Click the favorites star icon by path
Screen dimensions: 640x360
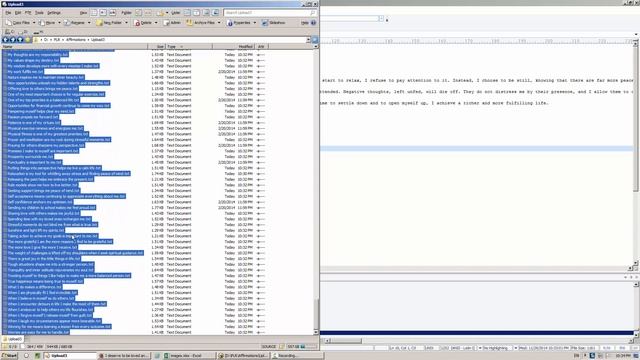point(28,40)
